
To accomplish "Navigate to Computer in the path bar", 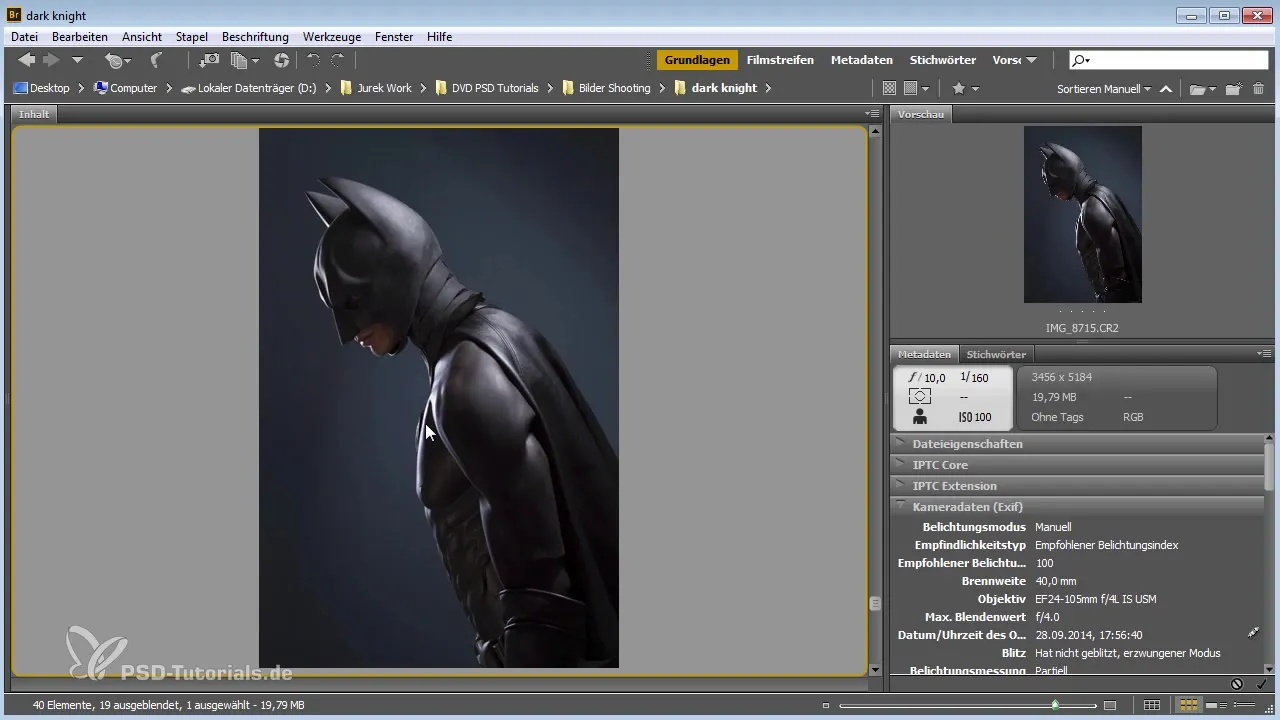I will pos(125,88).
